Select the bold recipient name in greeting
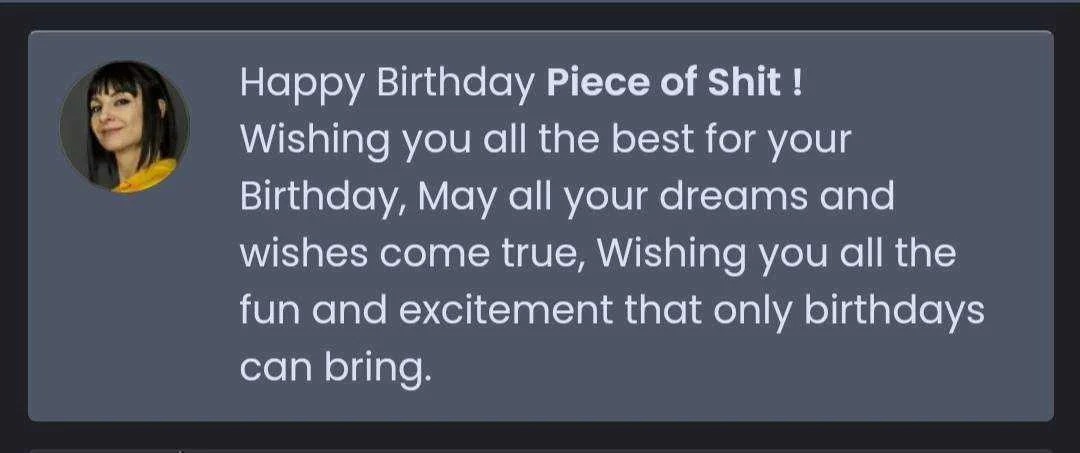Screen dimensions: 1080x453 [663, 83]
